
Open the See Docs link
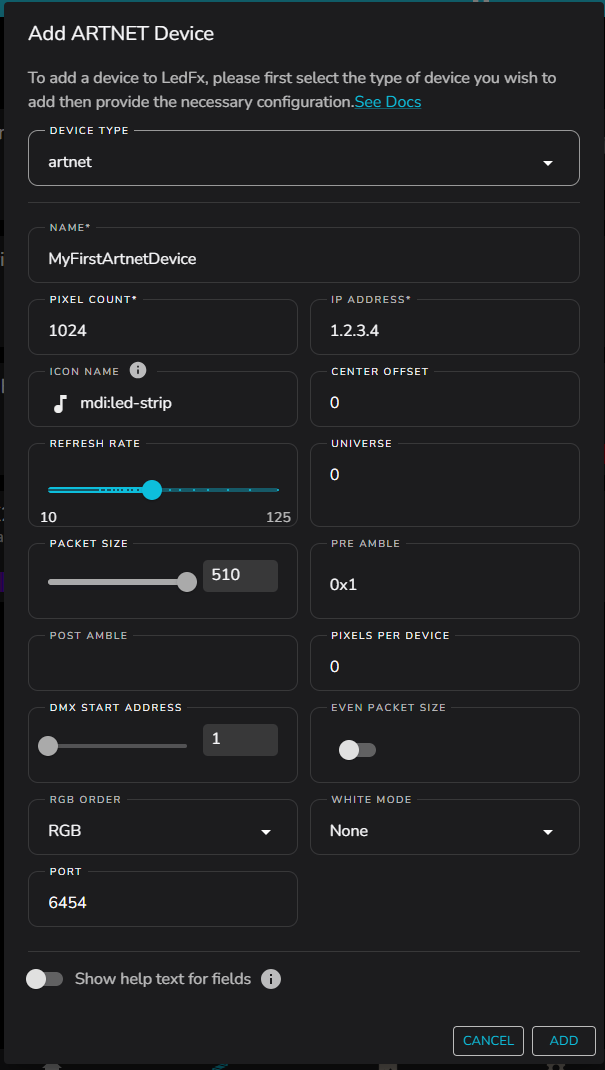pos(387,102)
